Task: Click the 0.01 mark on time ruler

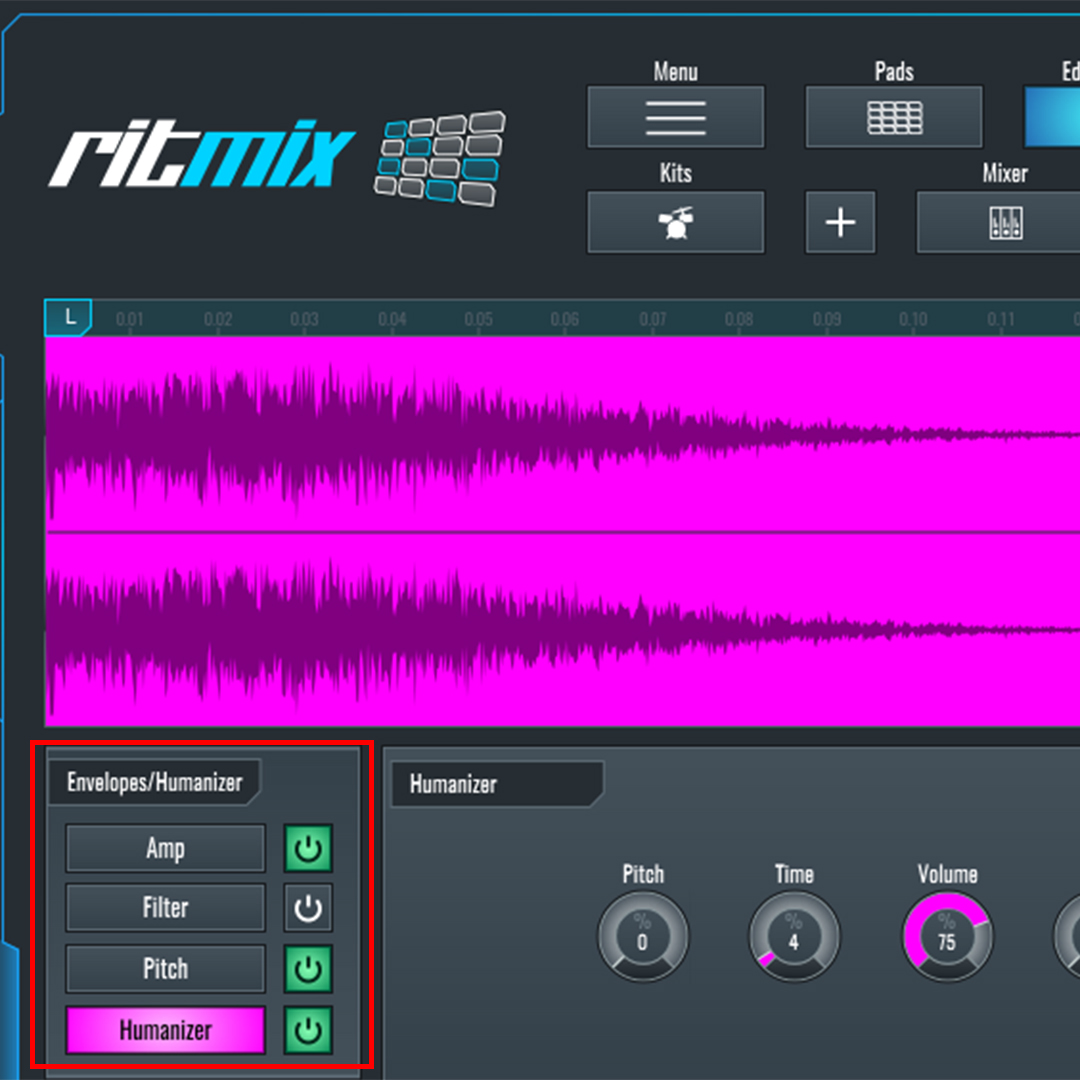Action: click(x=129, y=319)
